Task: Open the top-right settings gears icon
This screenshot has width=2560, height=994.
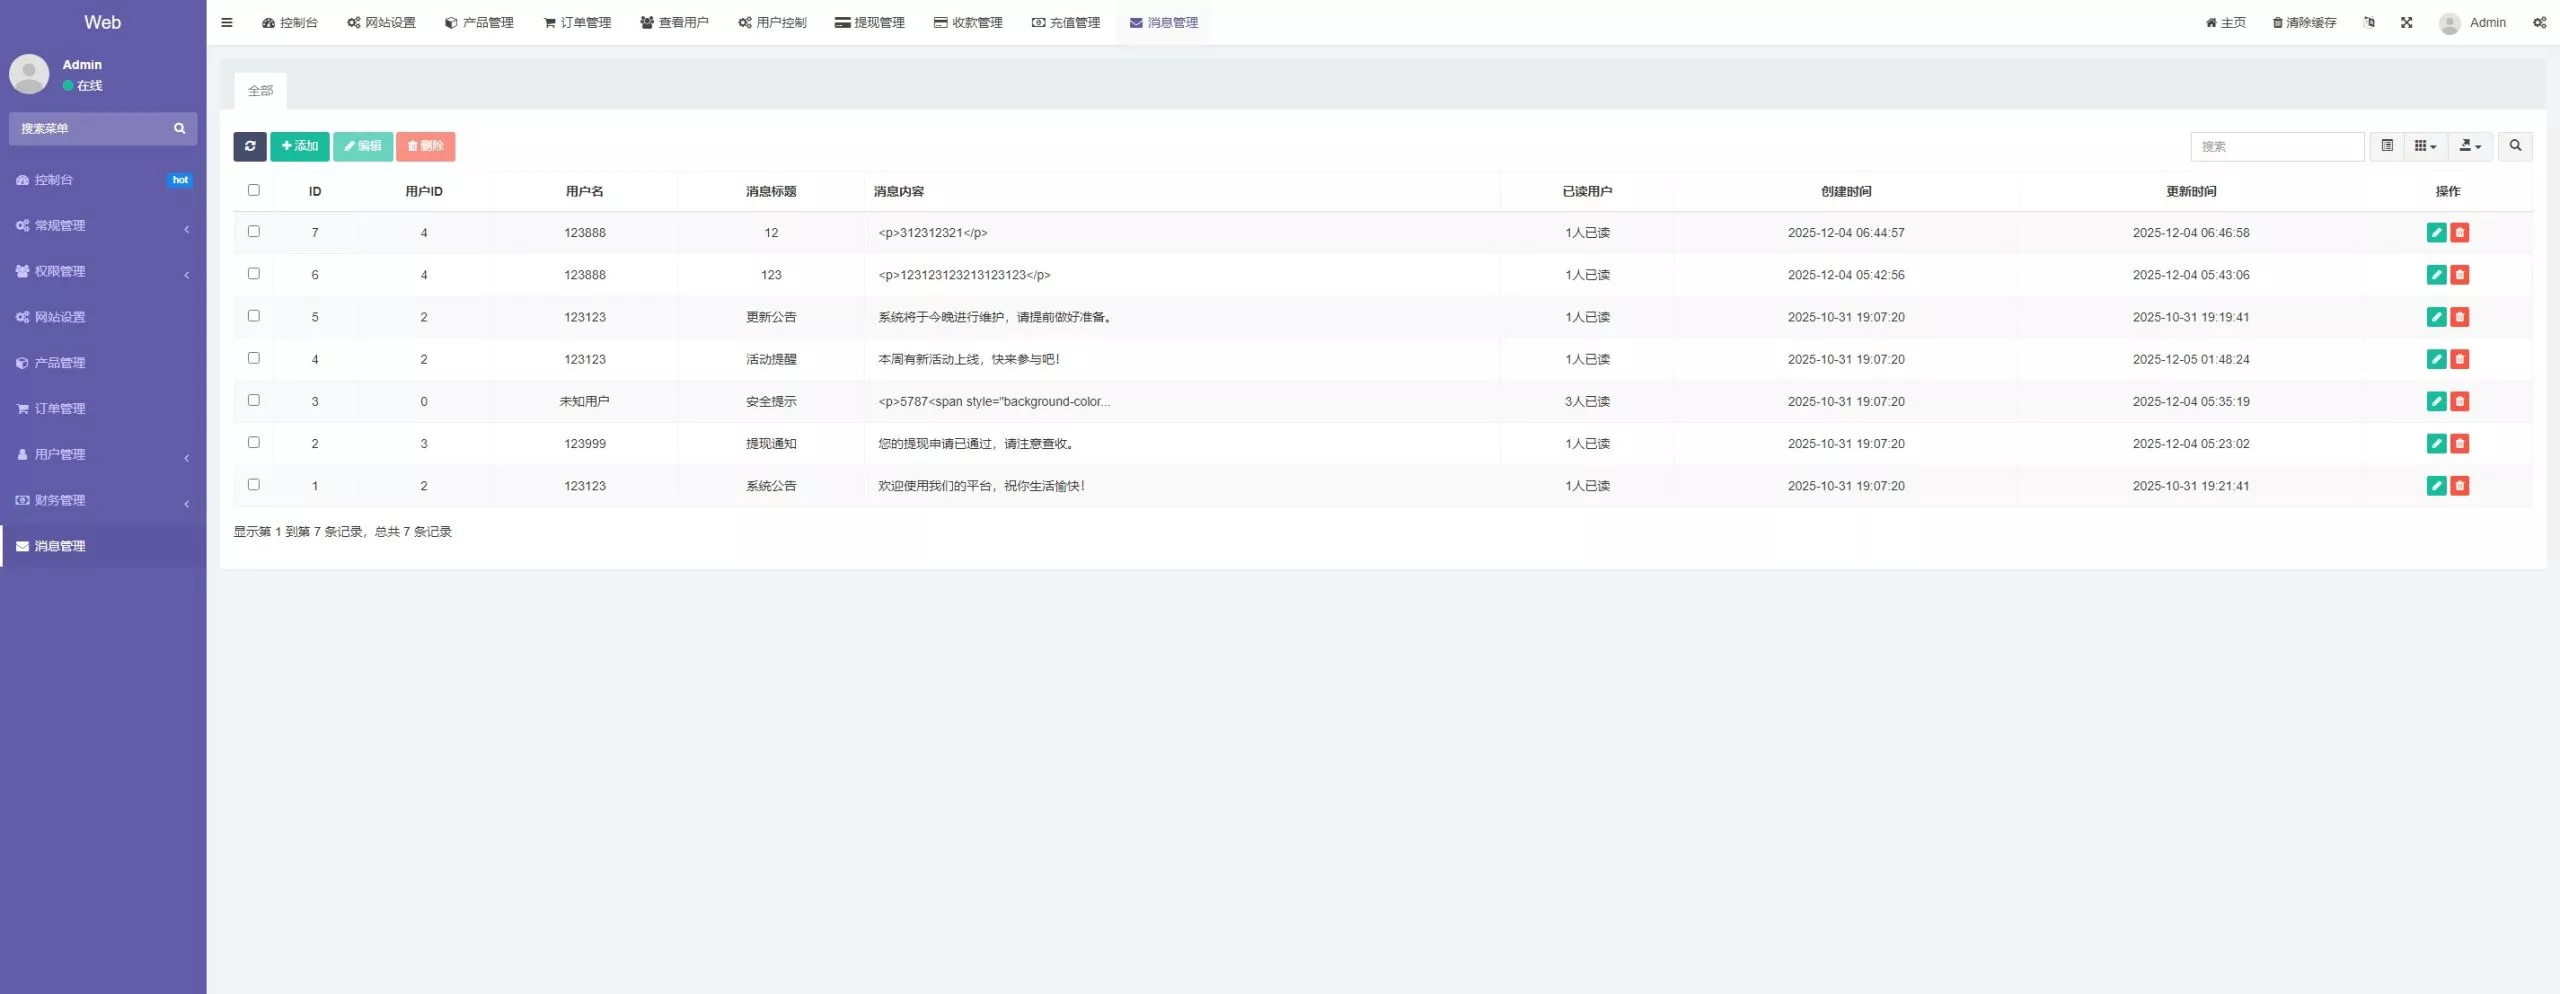Action: pyautogui.click(x=2539, y=22)
